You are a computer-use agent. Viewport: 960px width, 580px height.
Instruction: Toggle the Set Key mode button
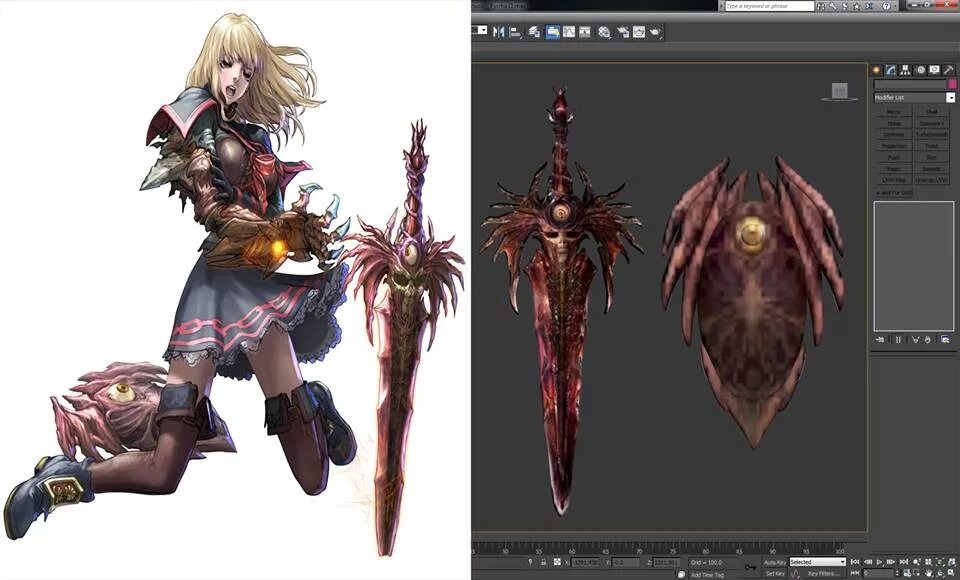[x=775, y=574]
